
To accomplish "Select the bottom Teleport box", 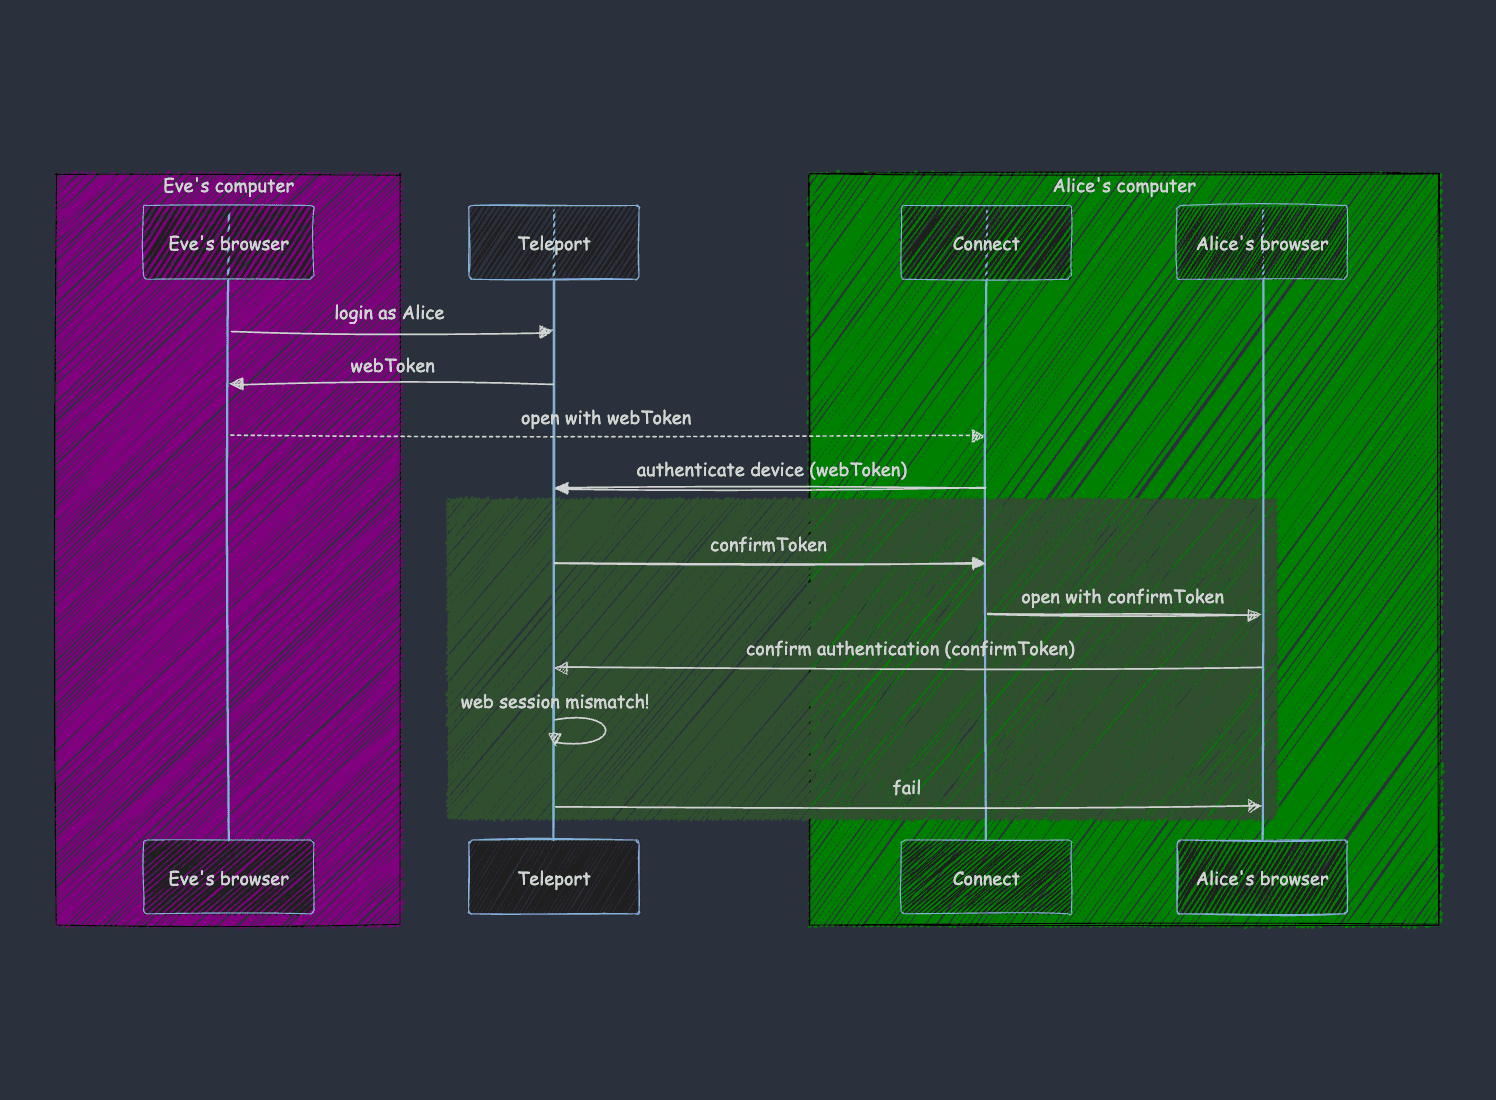I will tap(553, 878).
